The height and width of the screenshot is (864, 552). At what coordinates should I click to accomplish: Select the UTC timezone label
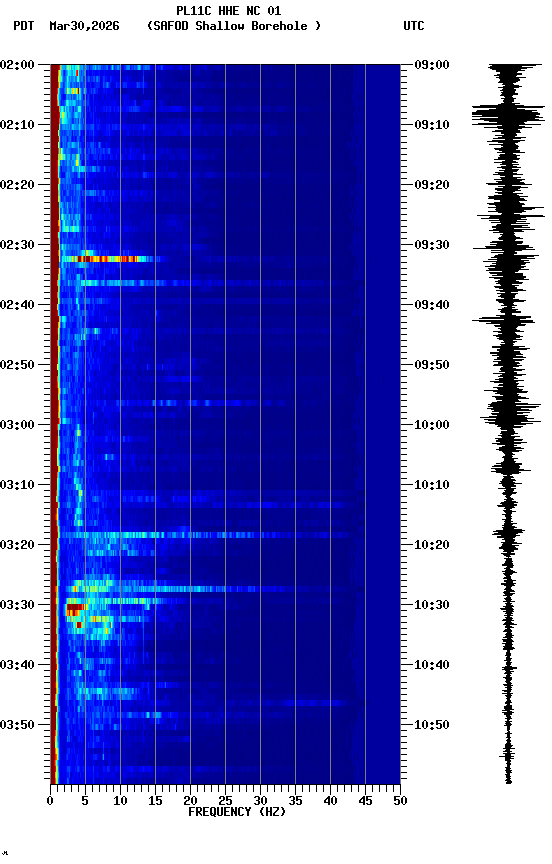[x=414, y=26]
